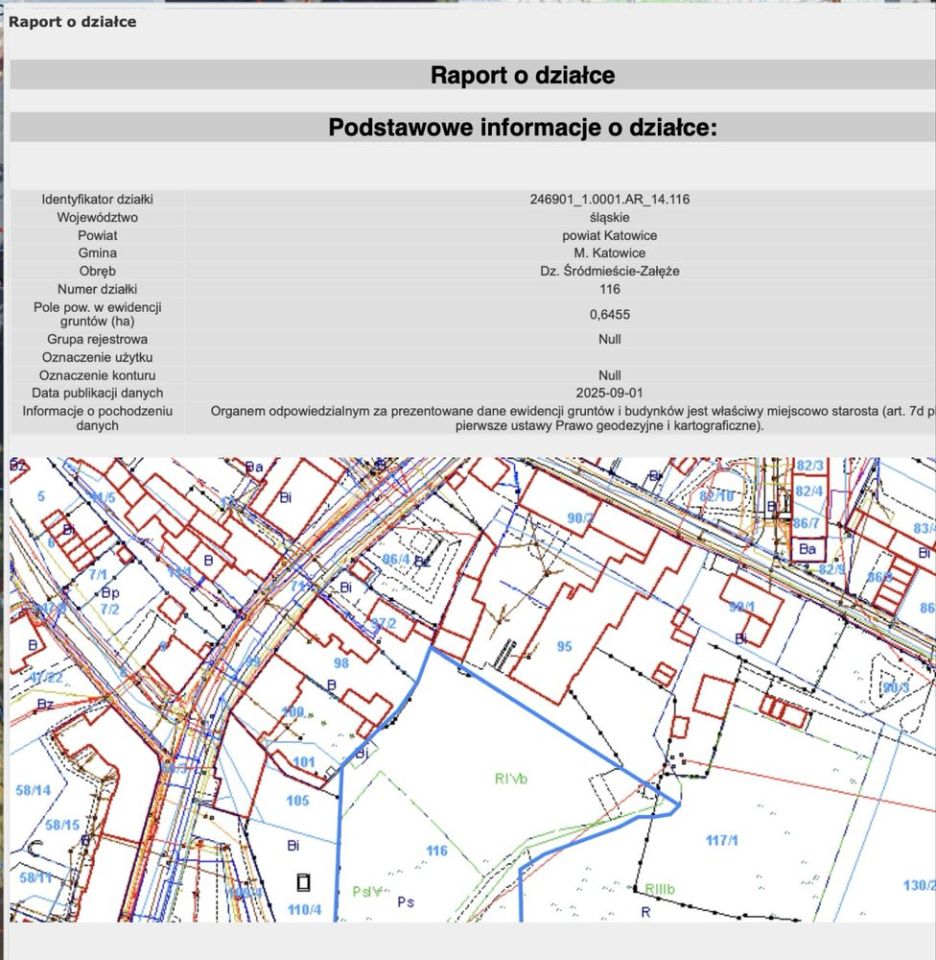
Task: Click the "Numer działki" row
Action: tap(96, 288)
